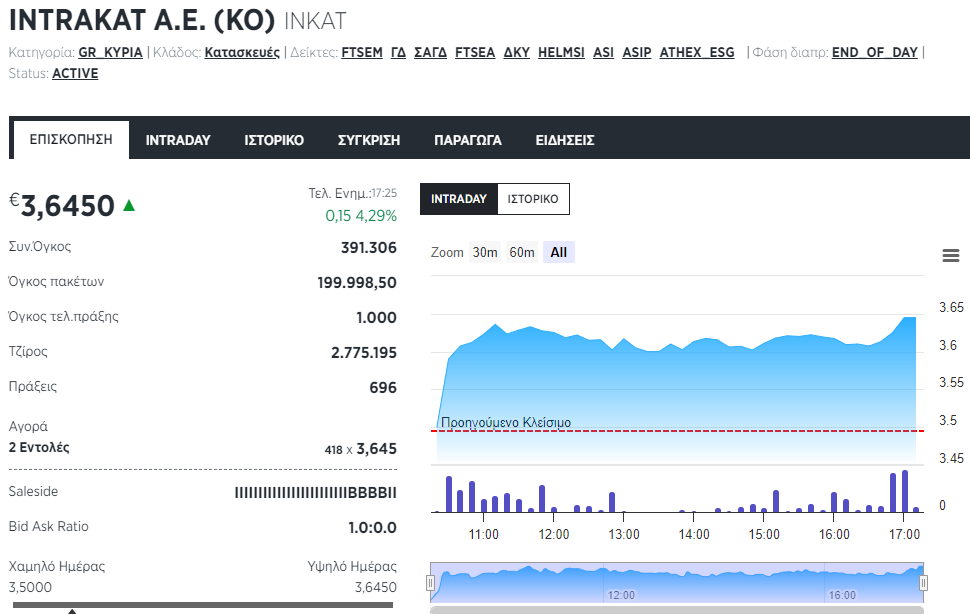Open the ASIP index link
This screenshot has height=614, width=970.
click(x=637, y=53)
